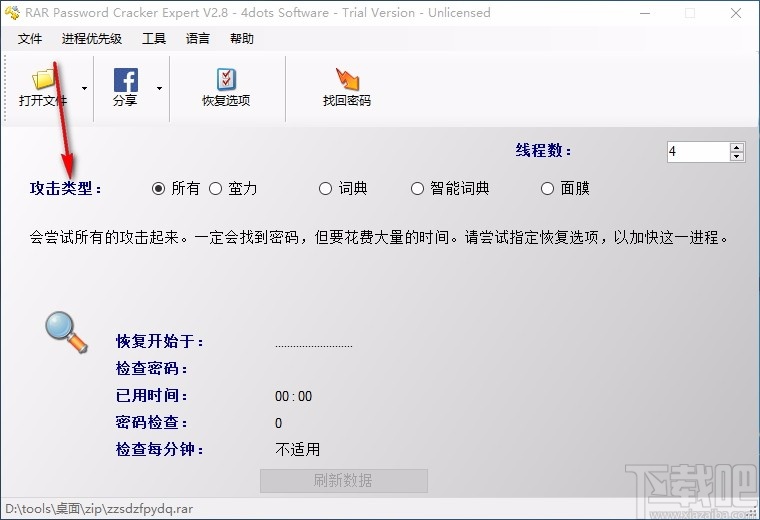
Task: Click the 线程数 value field
Action: pyautogui.click(x=698, y=152)
